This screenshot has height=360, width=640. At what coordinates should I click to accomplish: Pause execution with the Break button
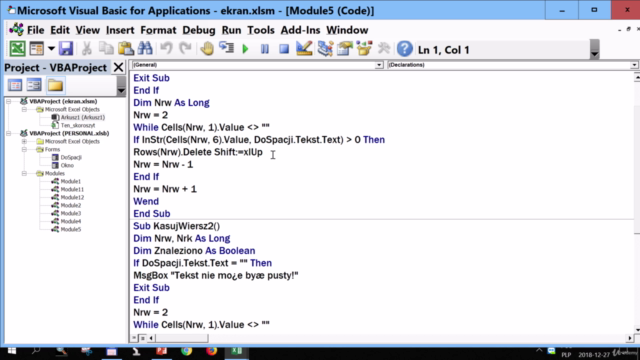pos(264,49)
